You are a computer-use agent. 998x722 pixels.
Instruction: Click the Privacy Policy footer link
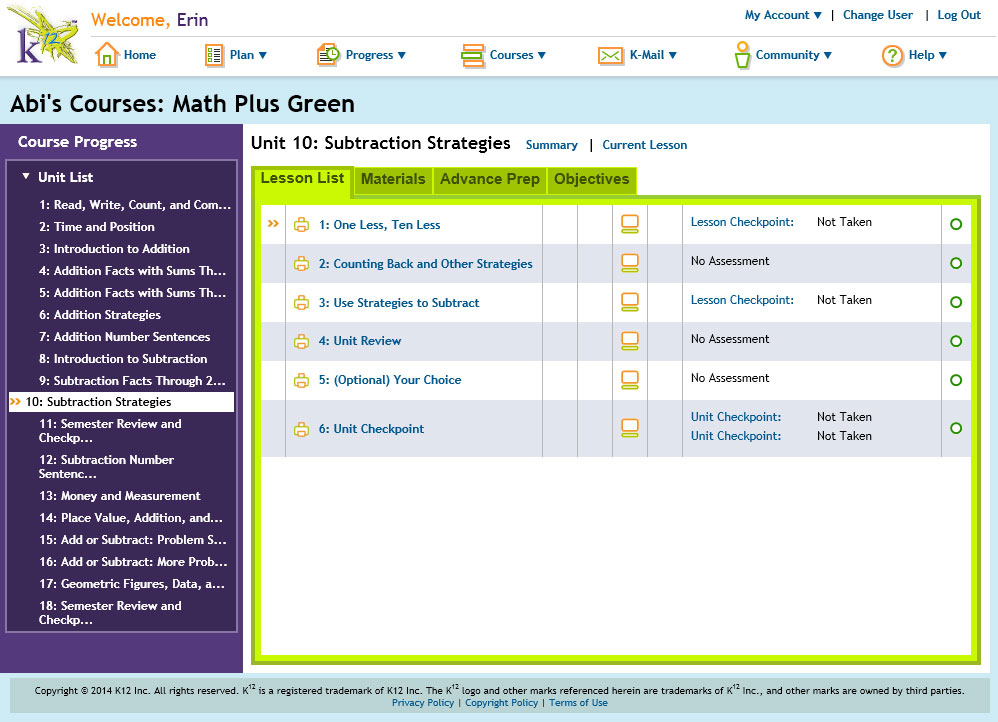pos(423,703)
